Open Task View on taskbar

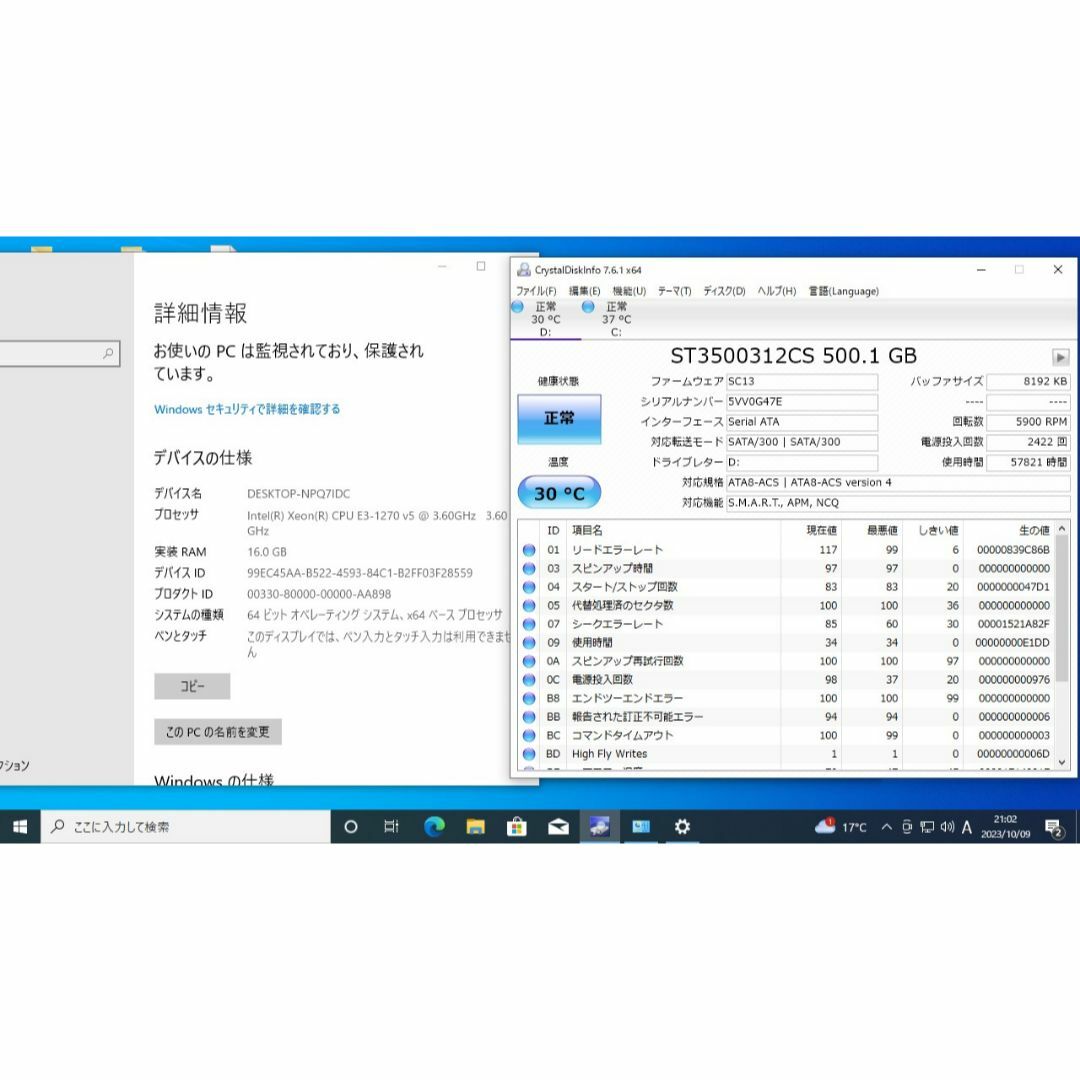point(391,827)
